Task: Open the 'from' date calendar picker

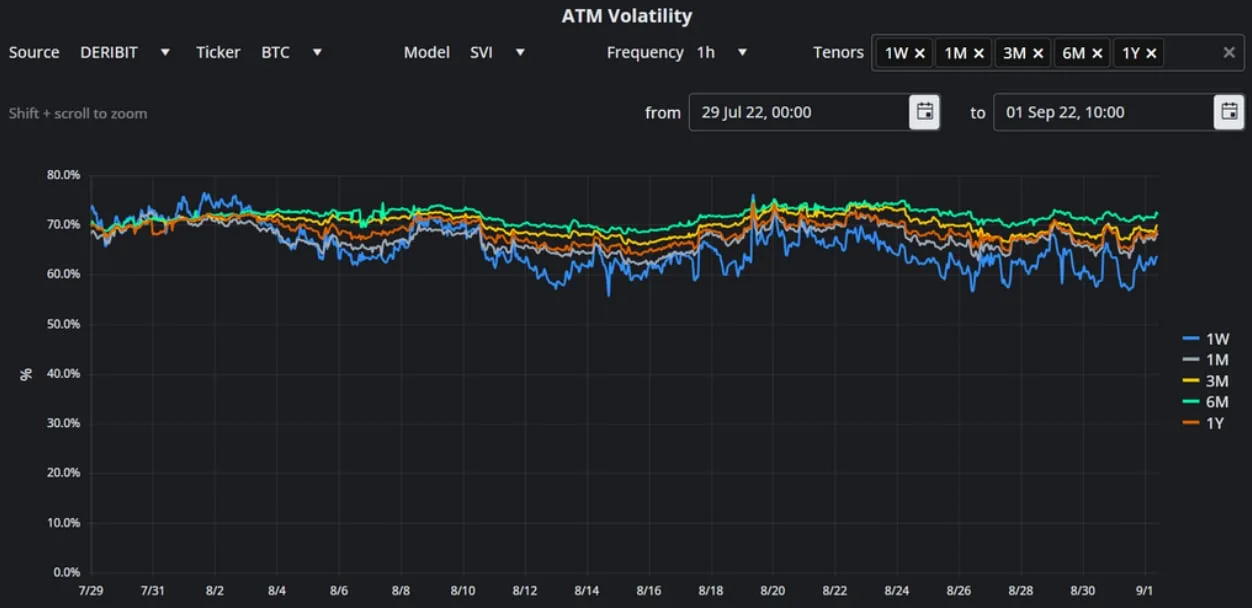Action: 925,112
